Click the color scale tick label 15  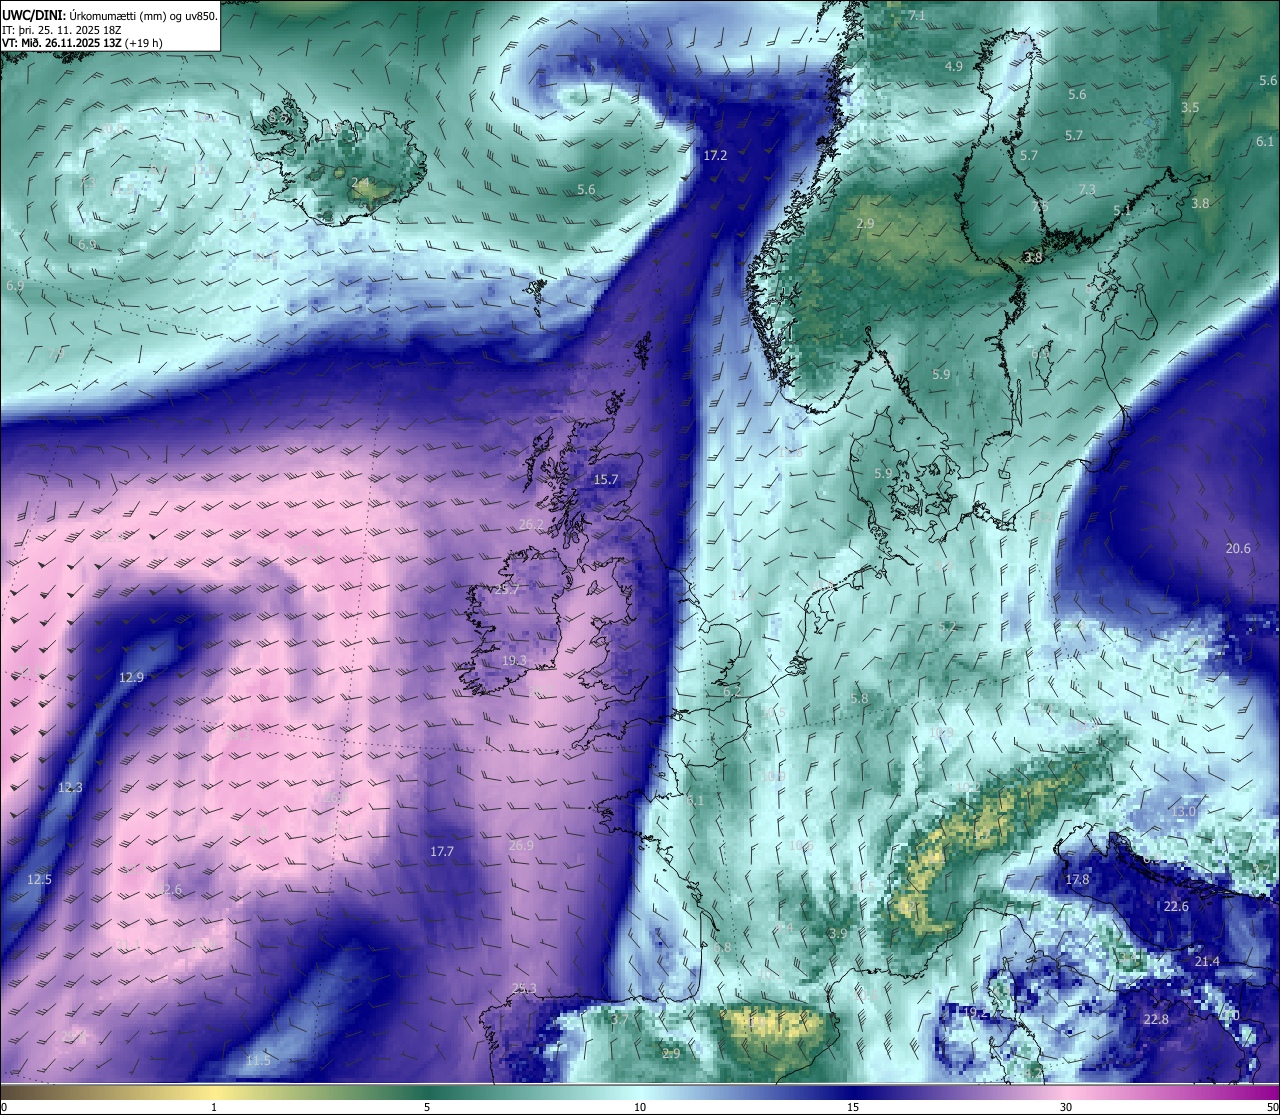click(853, 1107)
